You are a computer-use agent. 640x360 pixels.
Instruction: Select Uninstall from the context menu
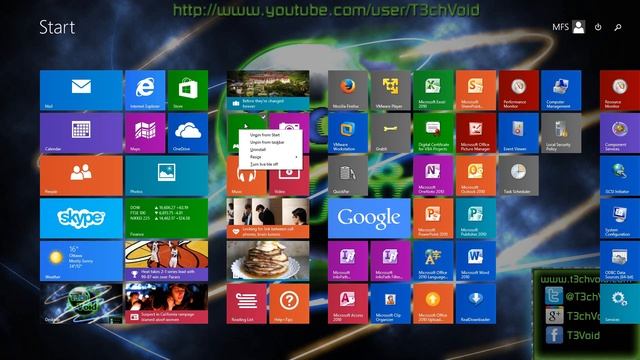[258, 149]
